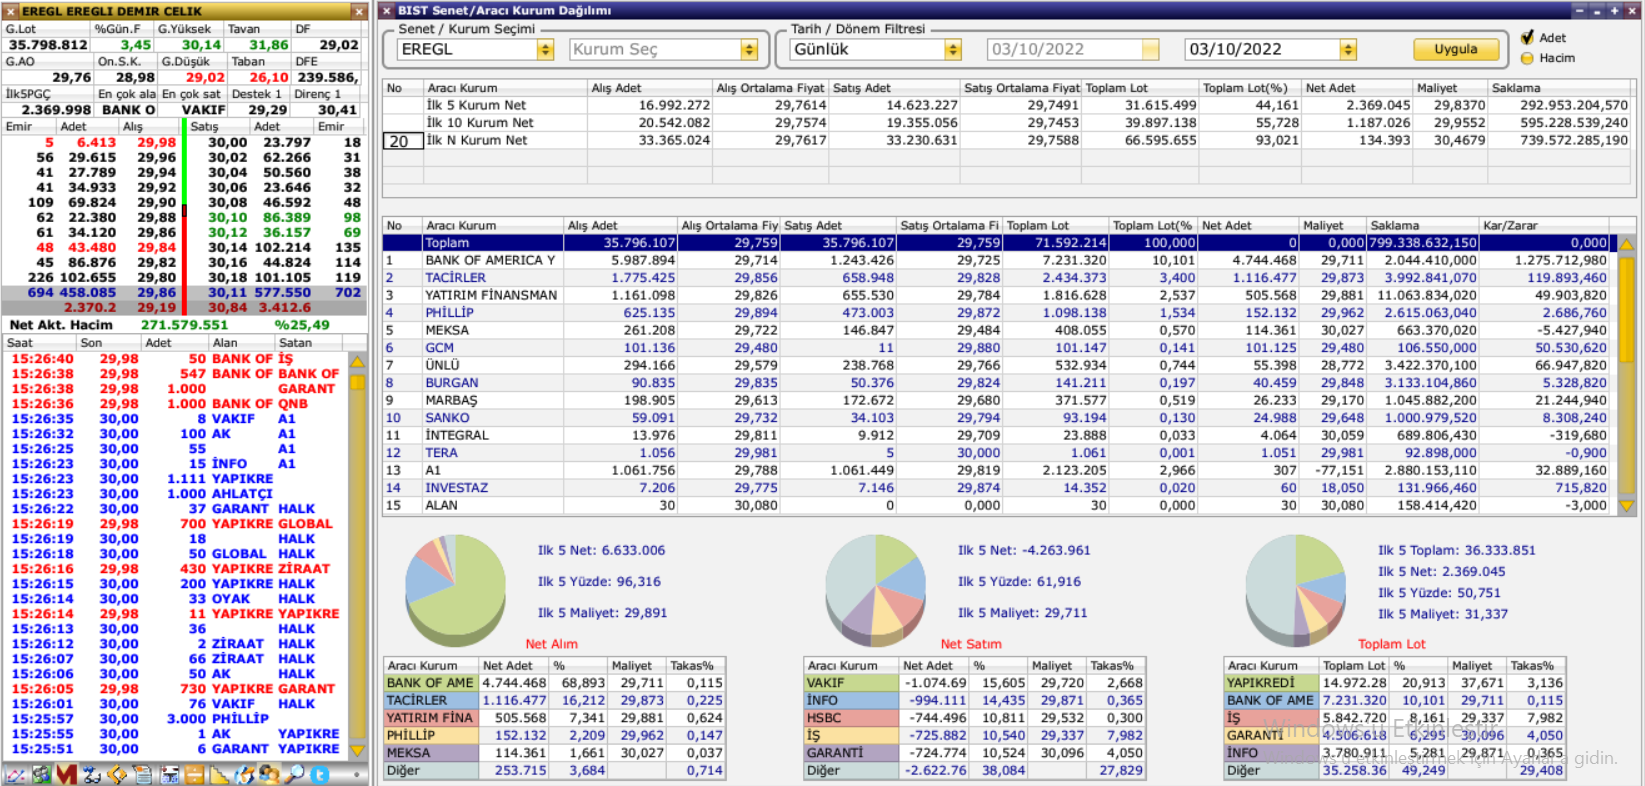
Task: Click YAPIKREDİ row in the Toplam Lot table
Action: [x=1395, y=683]
